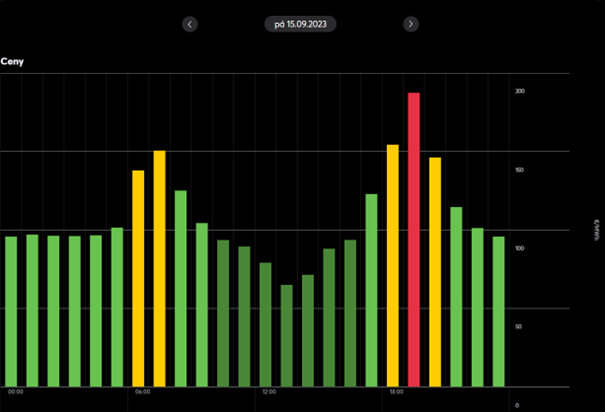605x412 pixels.
Task: Click the 06:00 time axis label
Action: coord(142,392)
